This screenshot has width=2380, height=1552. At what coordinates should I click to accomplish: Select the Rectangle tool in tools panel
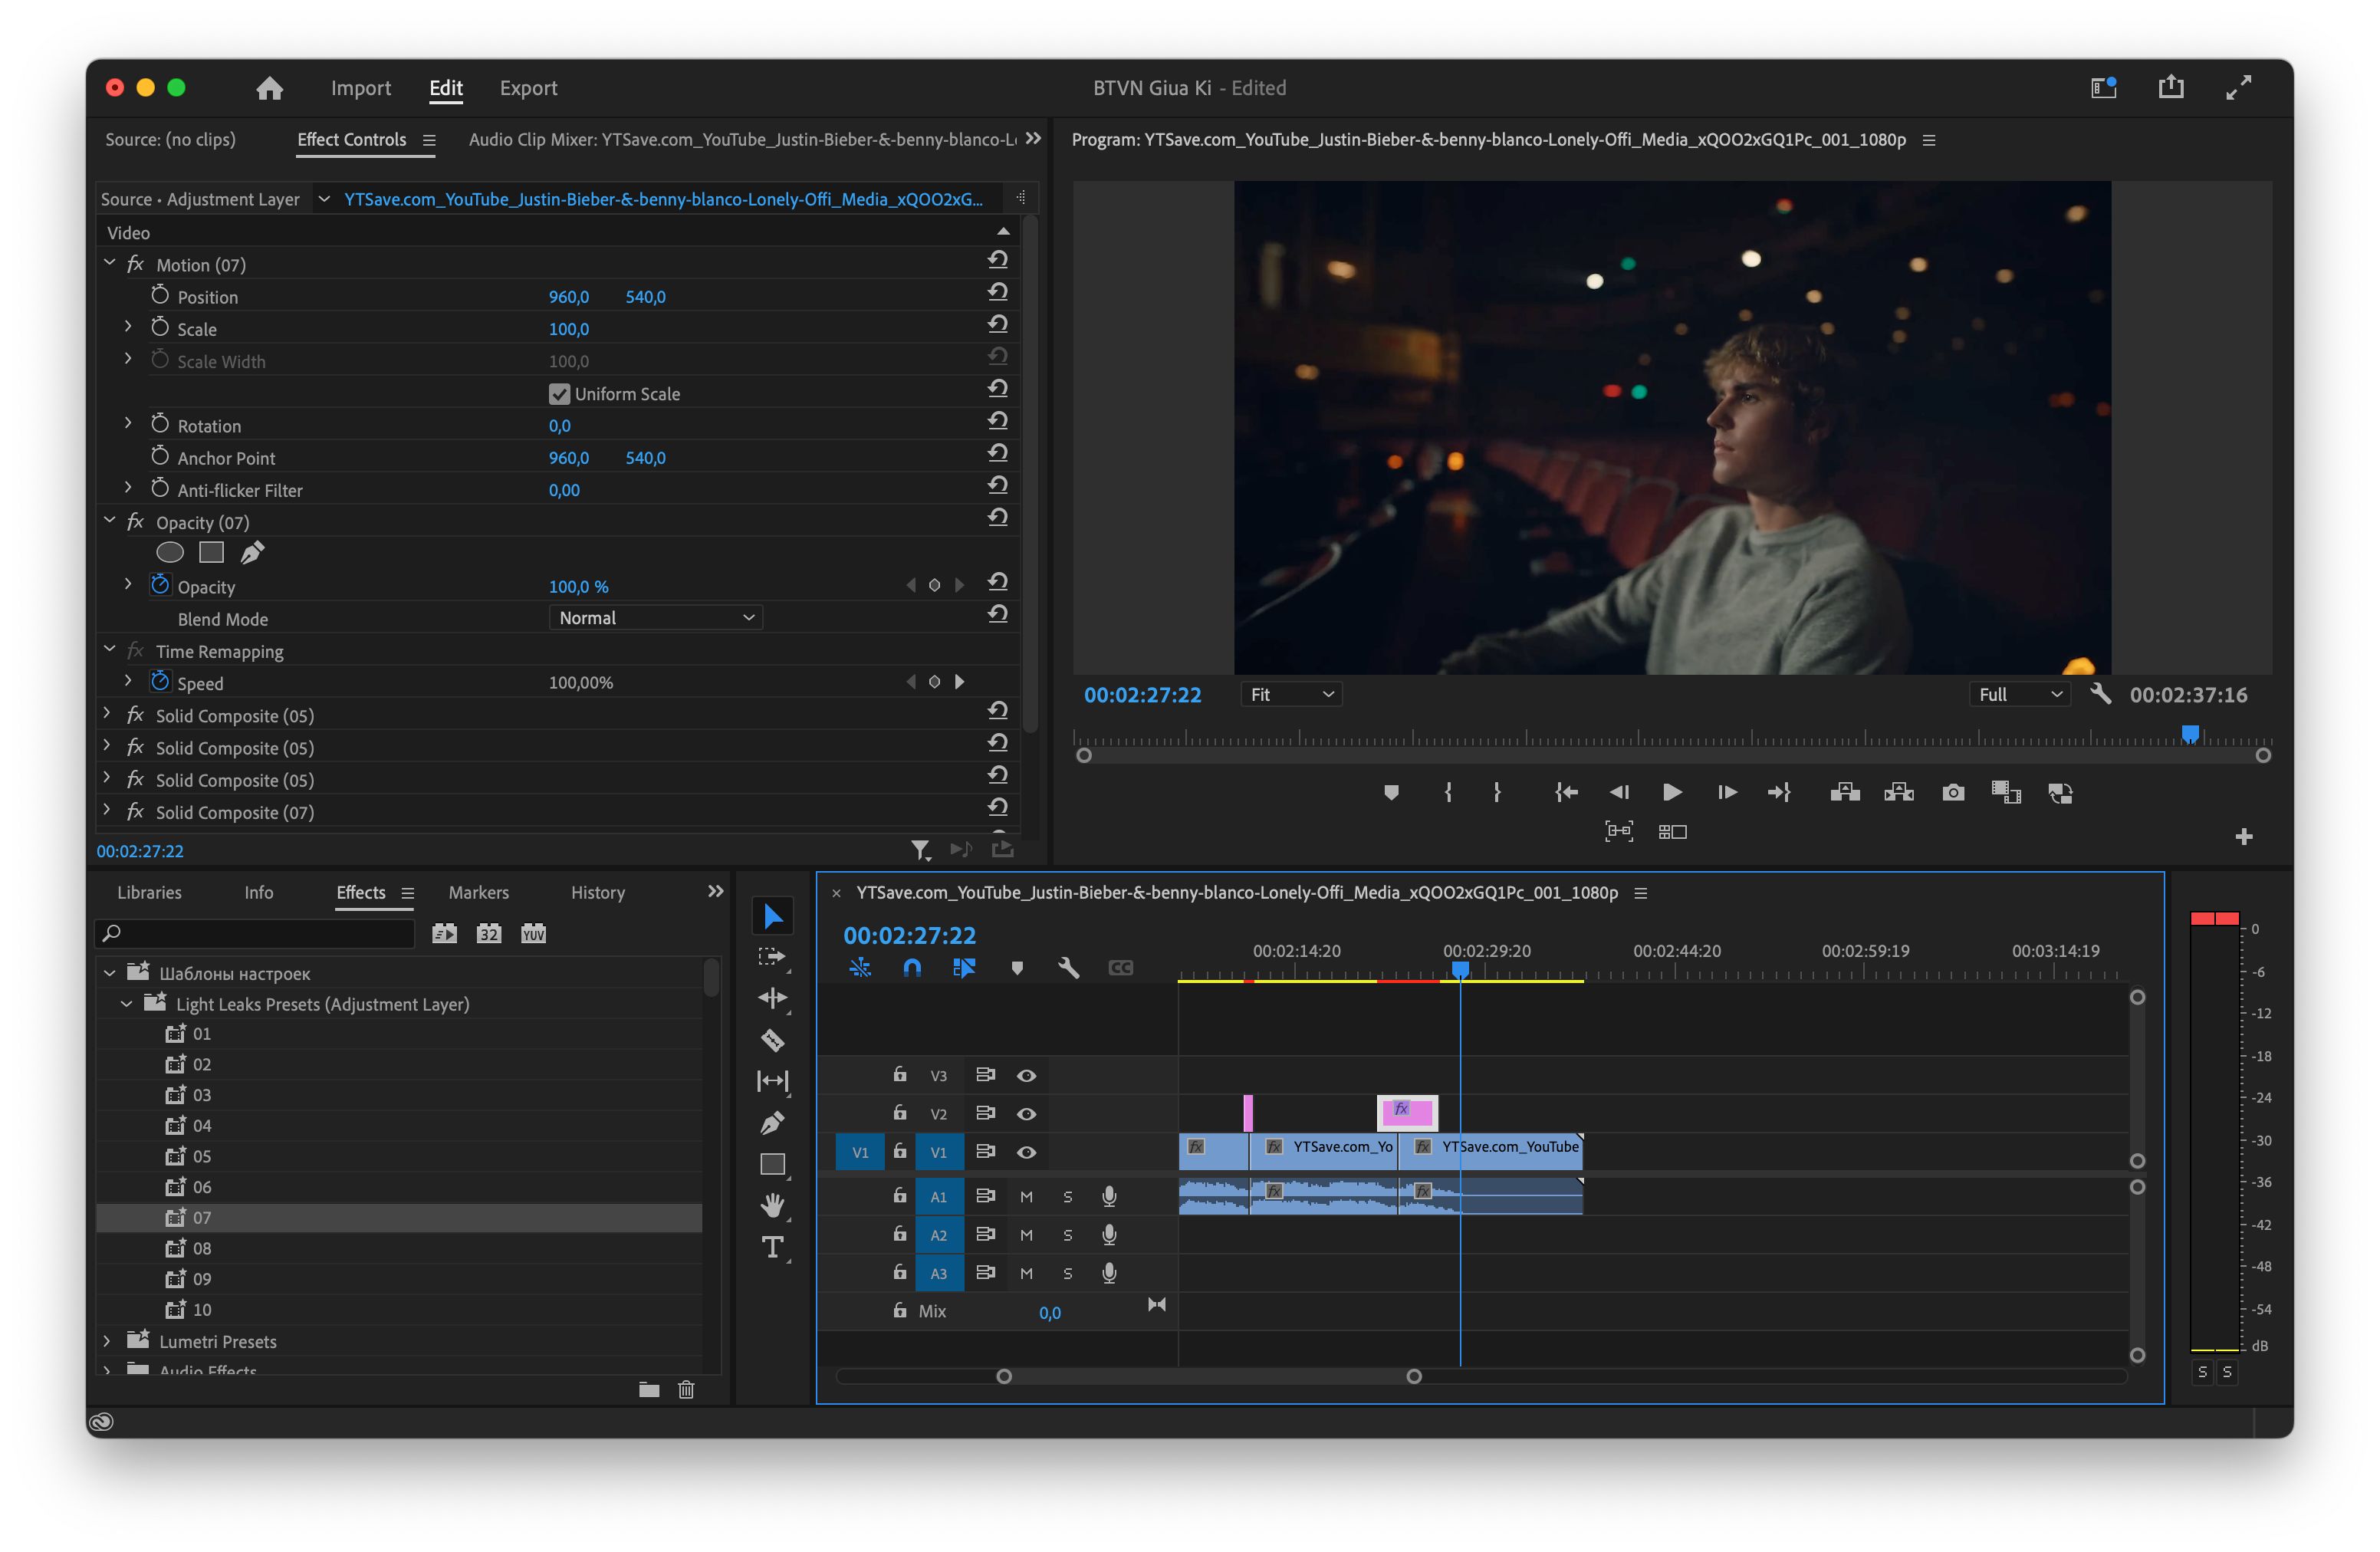(x=772, y=1164)
